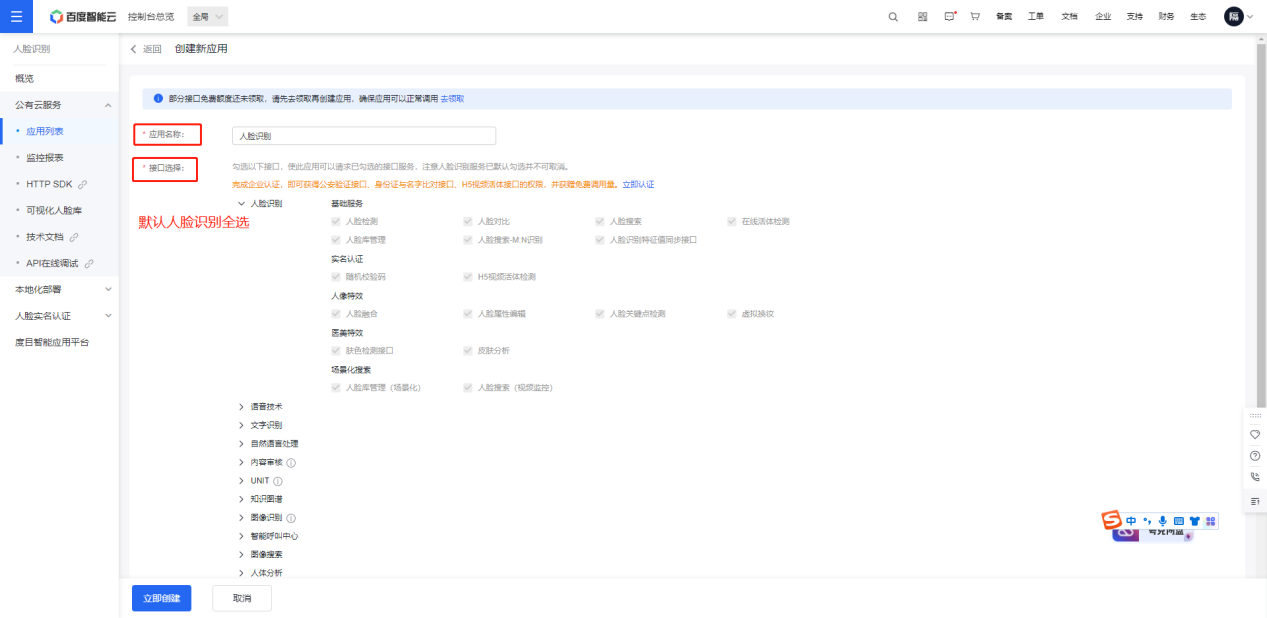Expand the 文字识别 group

point(241,425)
